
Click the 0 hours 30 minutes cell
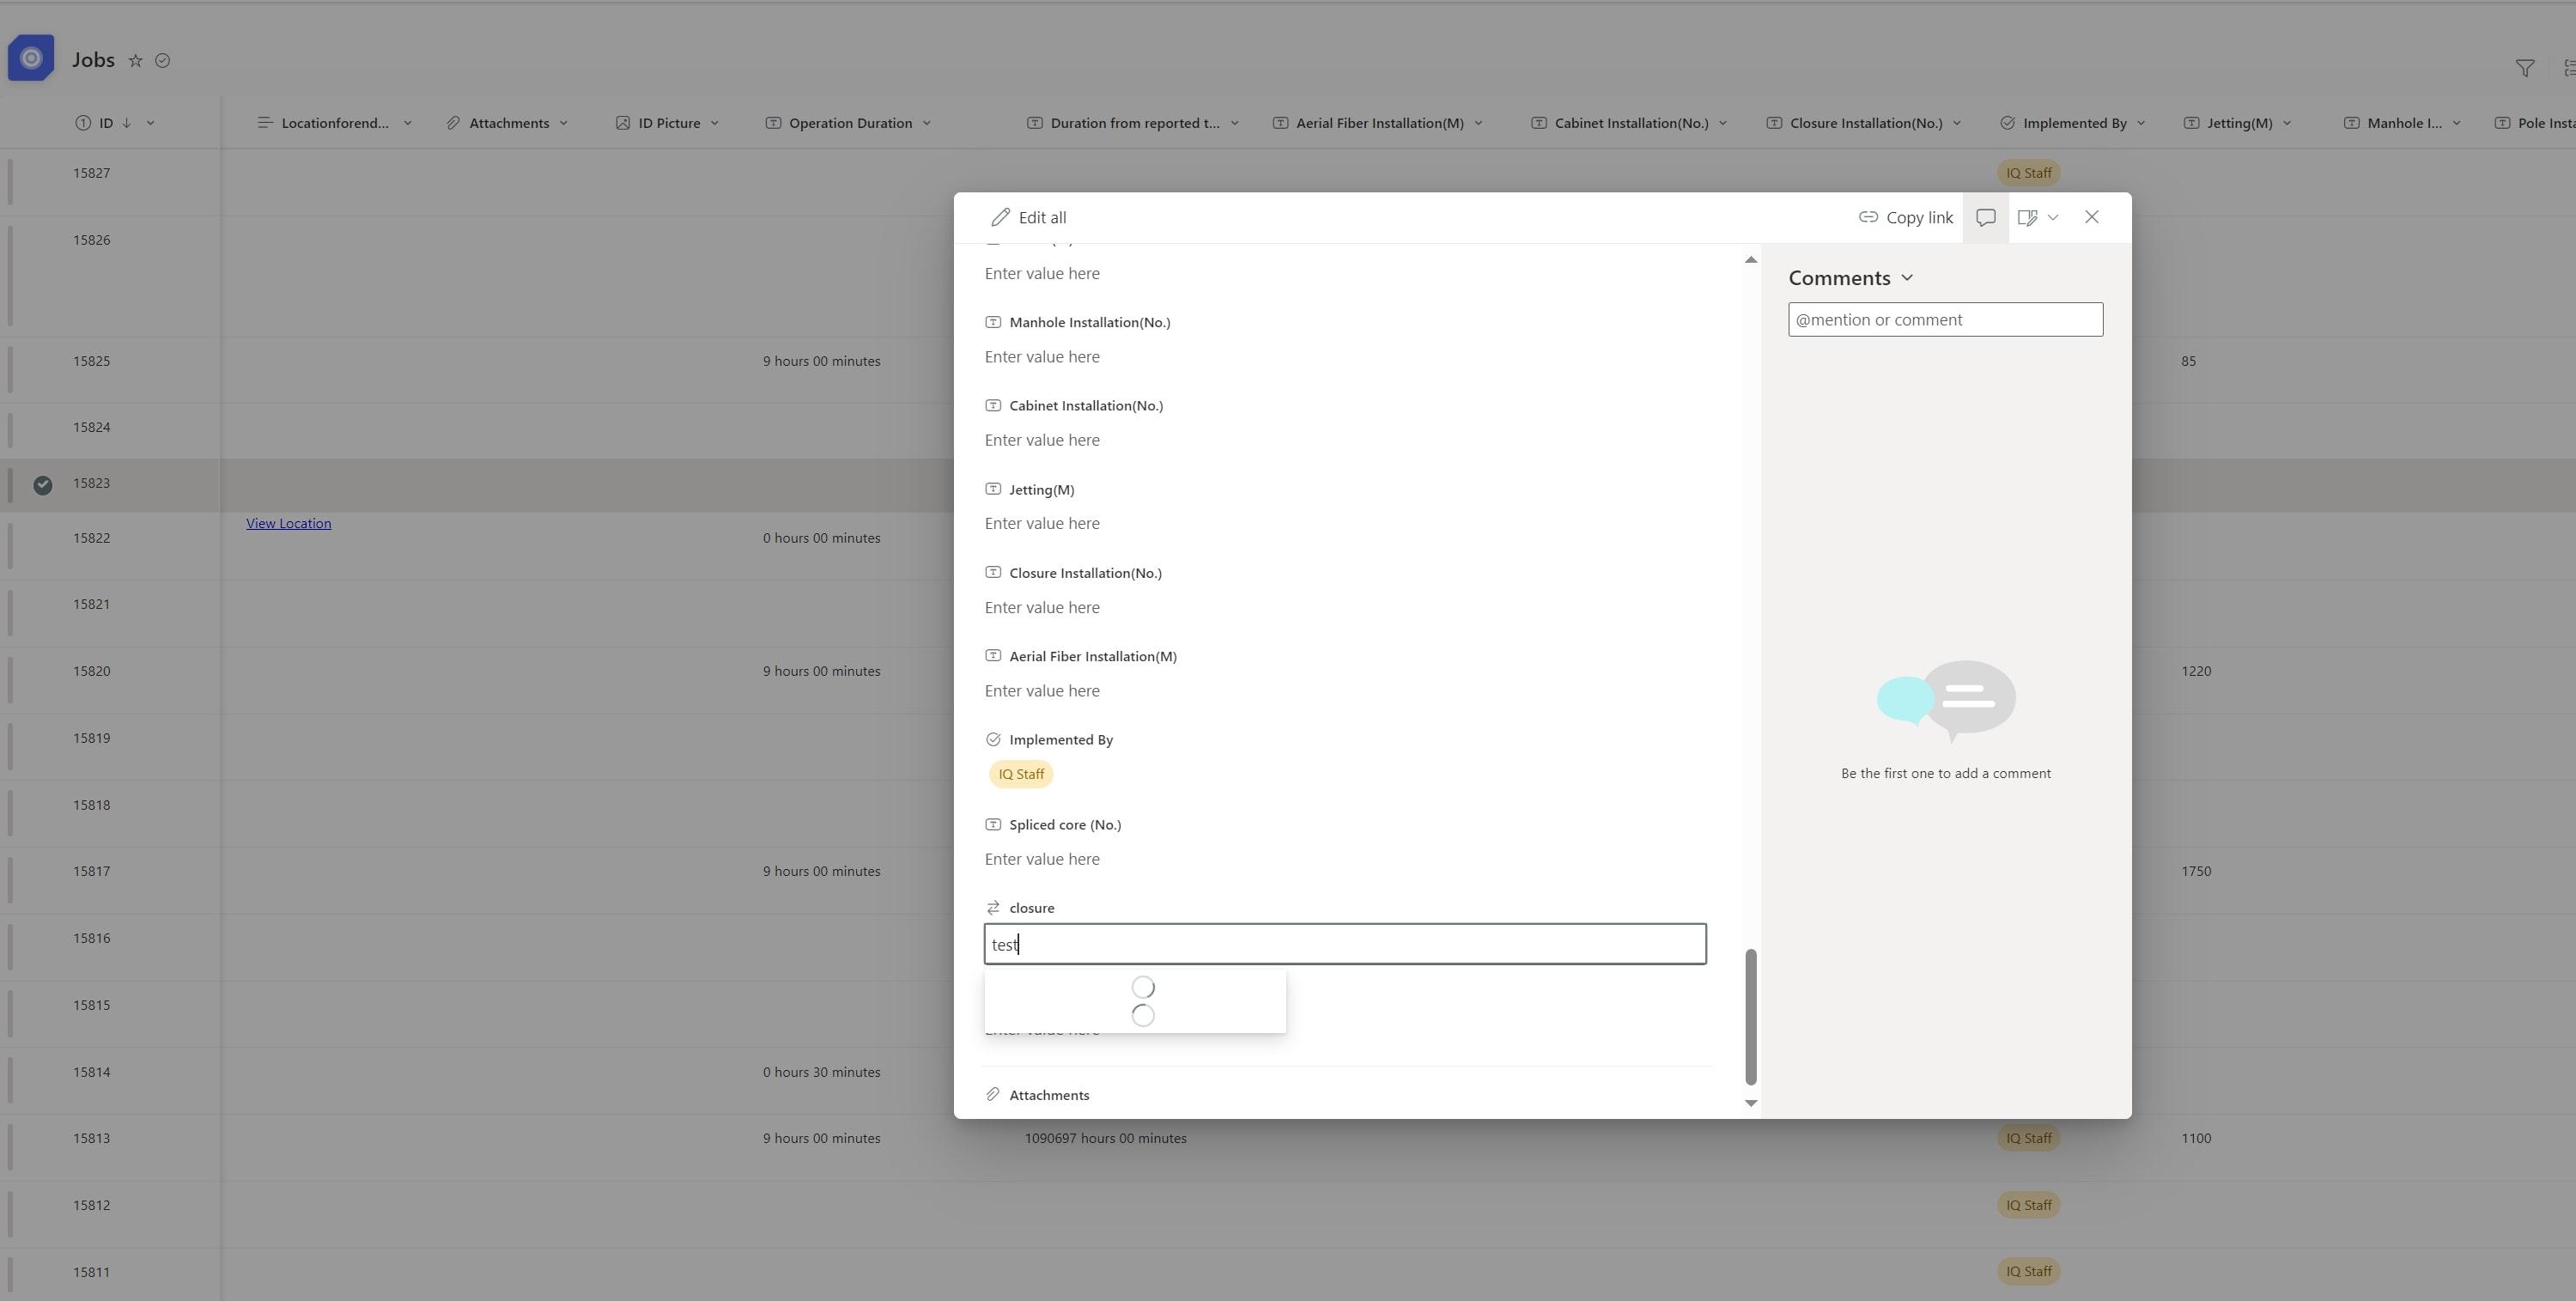pyautogui.click(x=821, y=1072)
